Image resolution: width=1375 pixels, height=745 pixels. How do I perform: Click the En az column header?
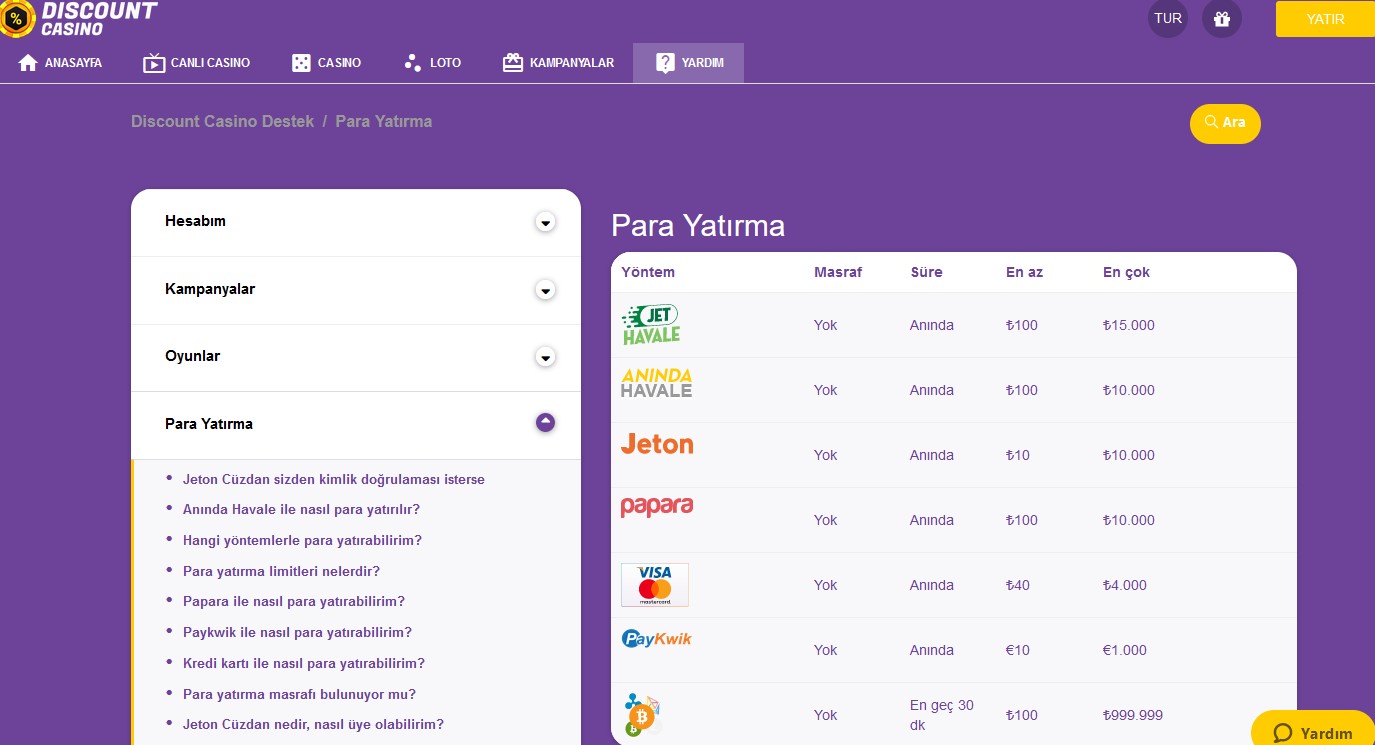point(1024,272)
